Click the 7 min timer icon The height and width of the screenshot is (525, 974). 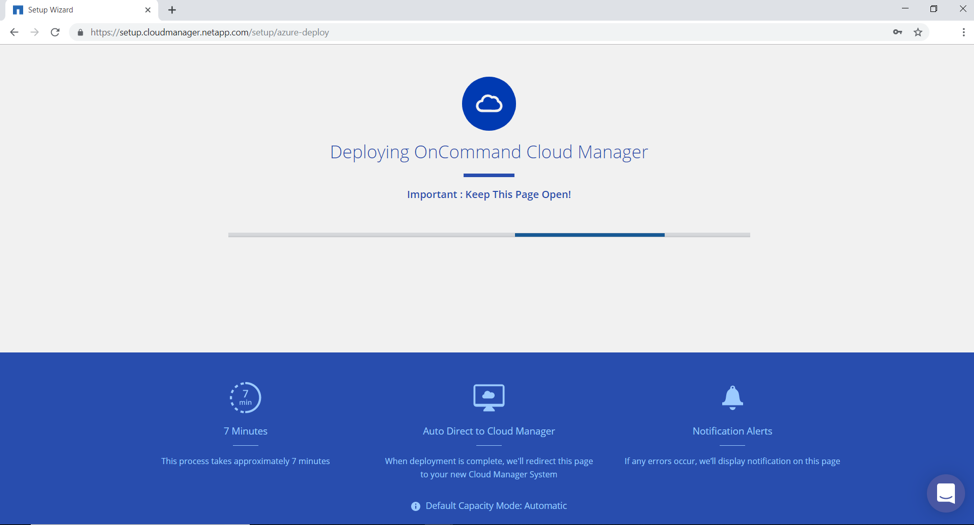[x=245, y=397]
